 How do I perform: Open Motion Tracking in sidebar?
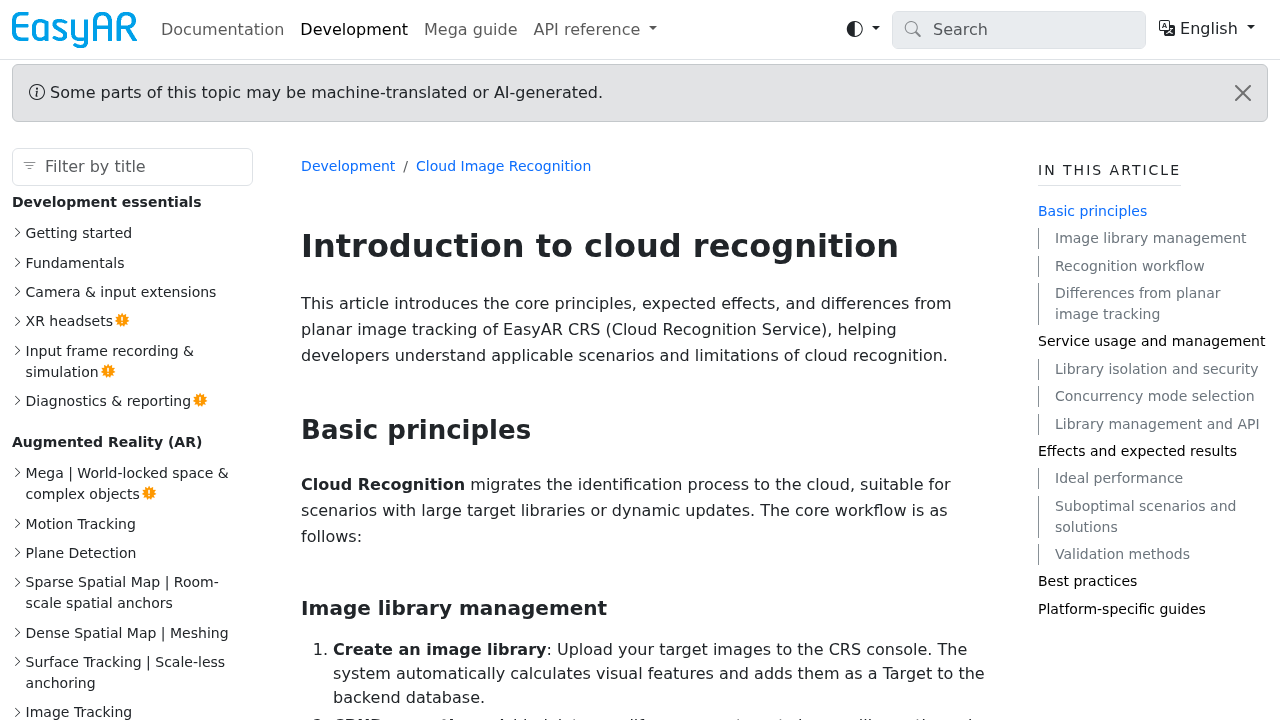point(80,524)
